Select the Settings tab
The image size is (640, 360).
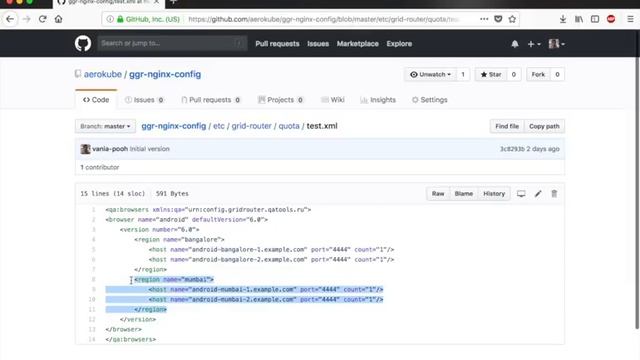(x=429, y=100)
